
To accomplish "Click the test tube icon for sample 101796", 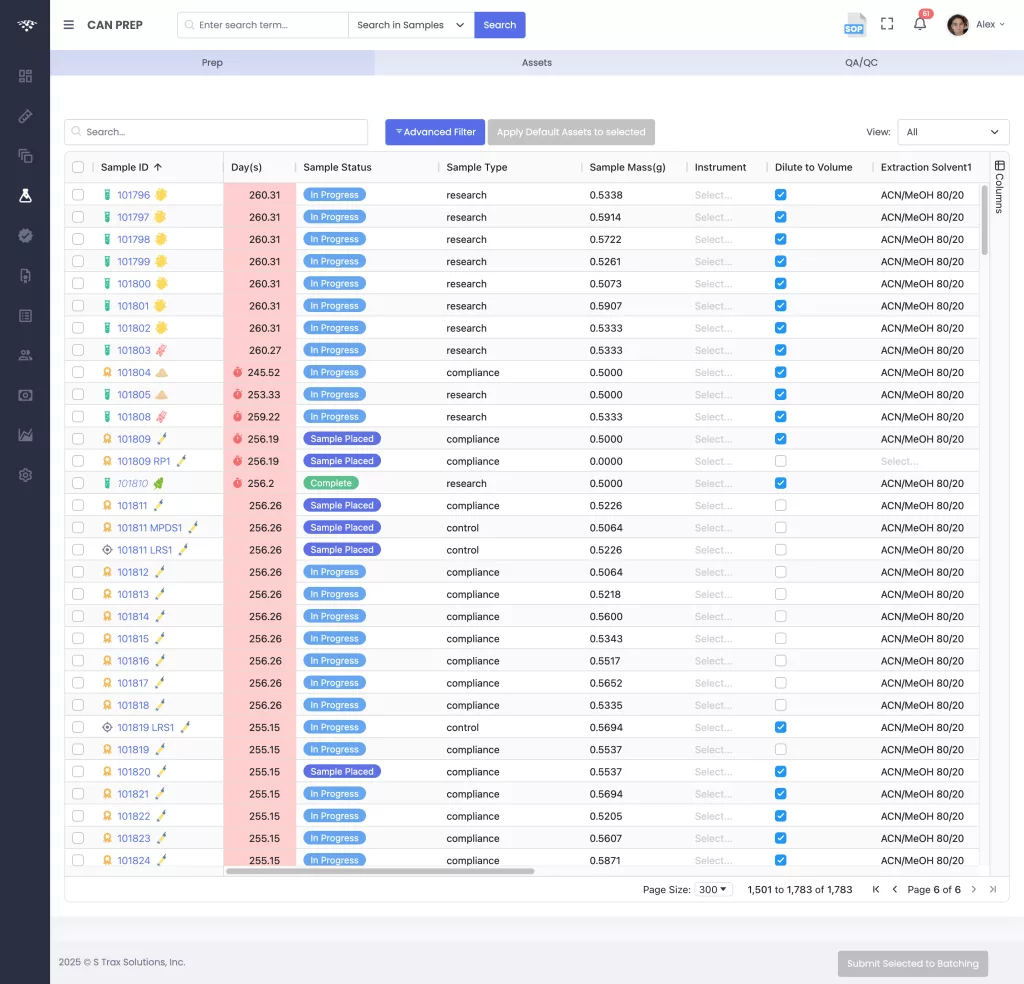I will (x=107, y=195).
